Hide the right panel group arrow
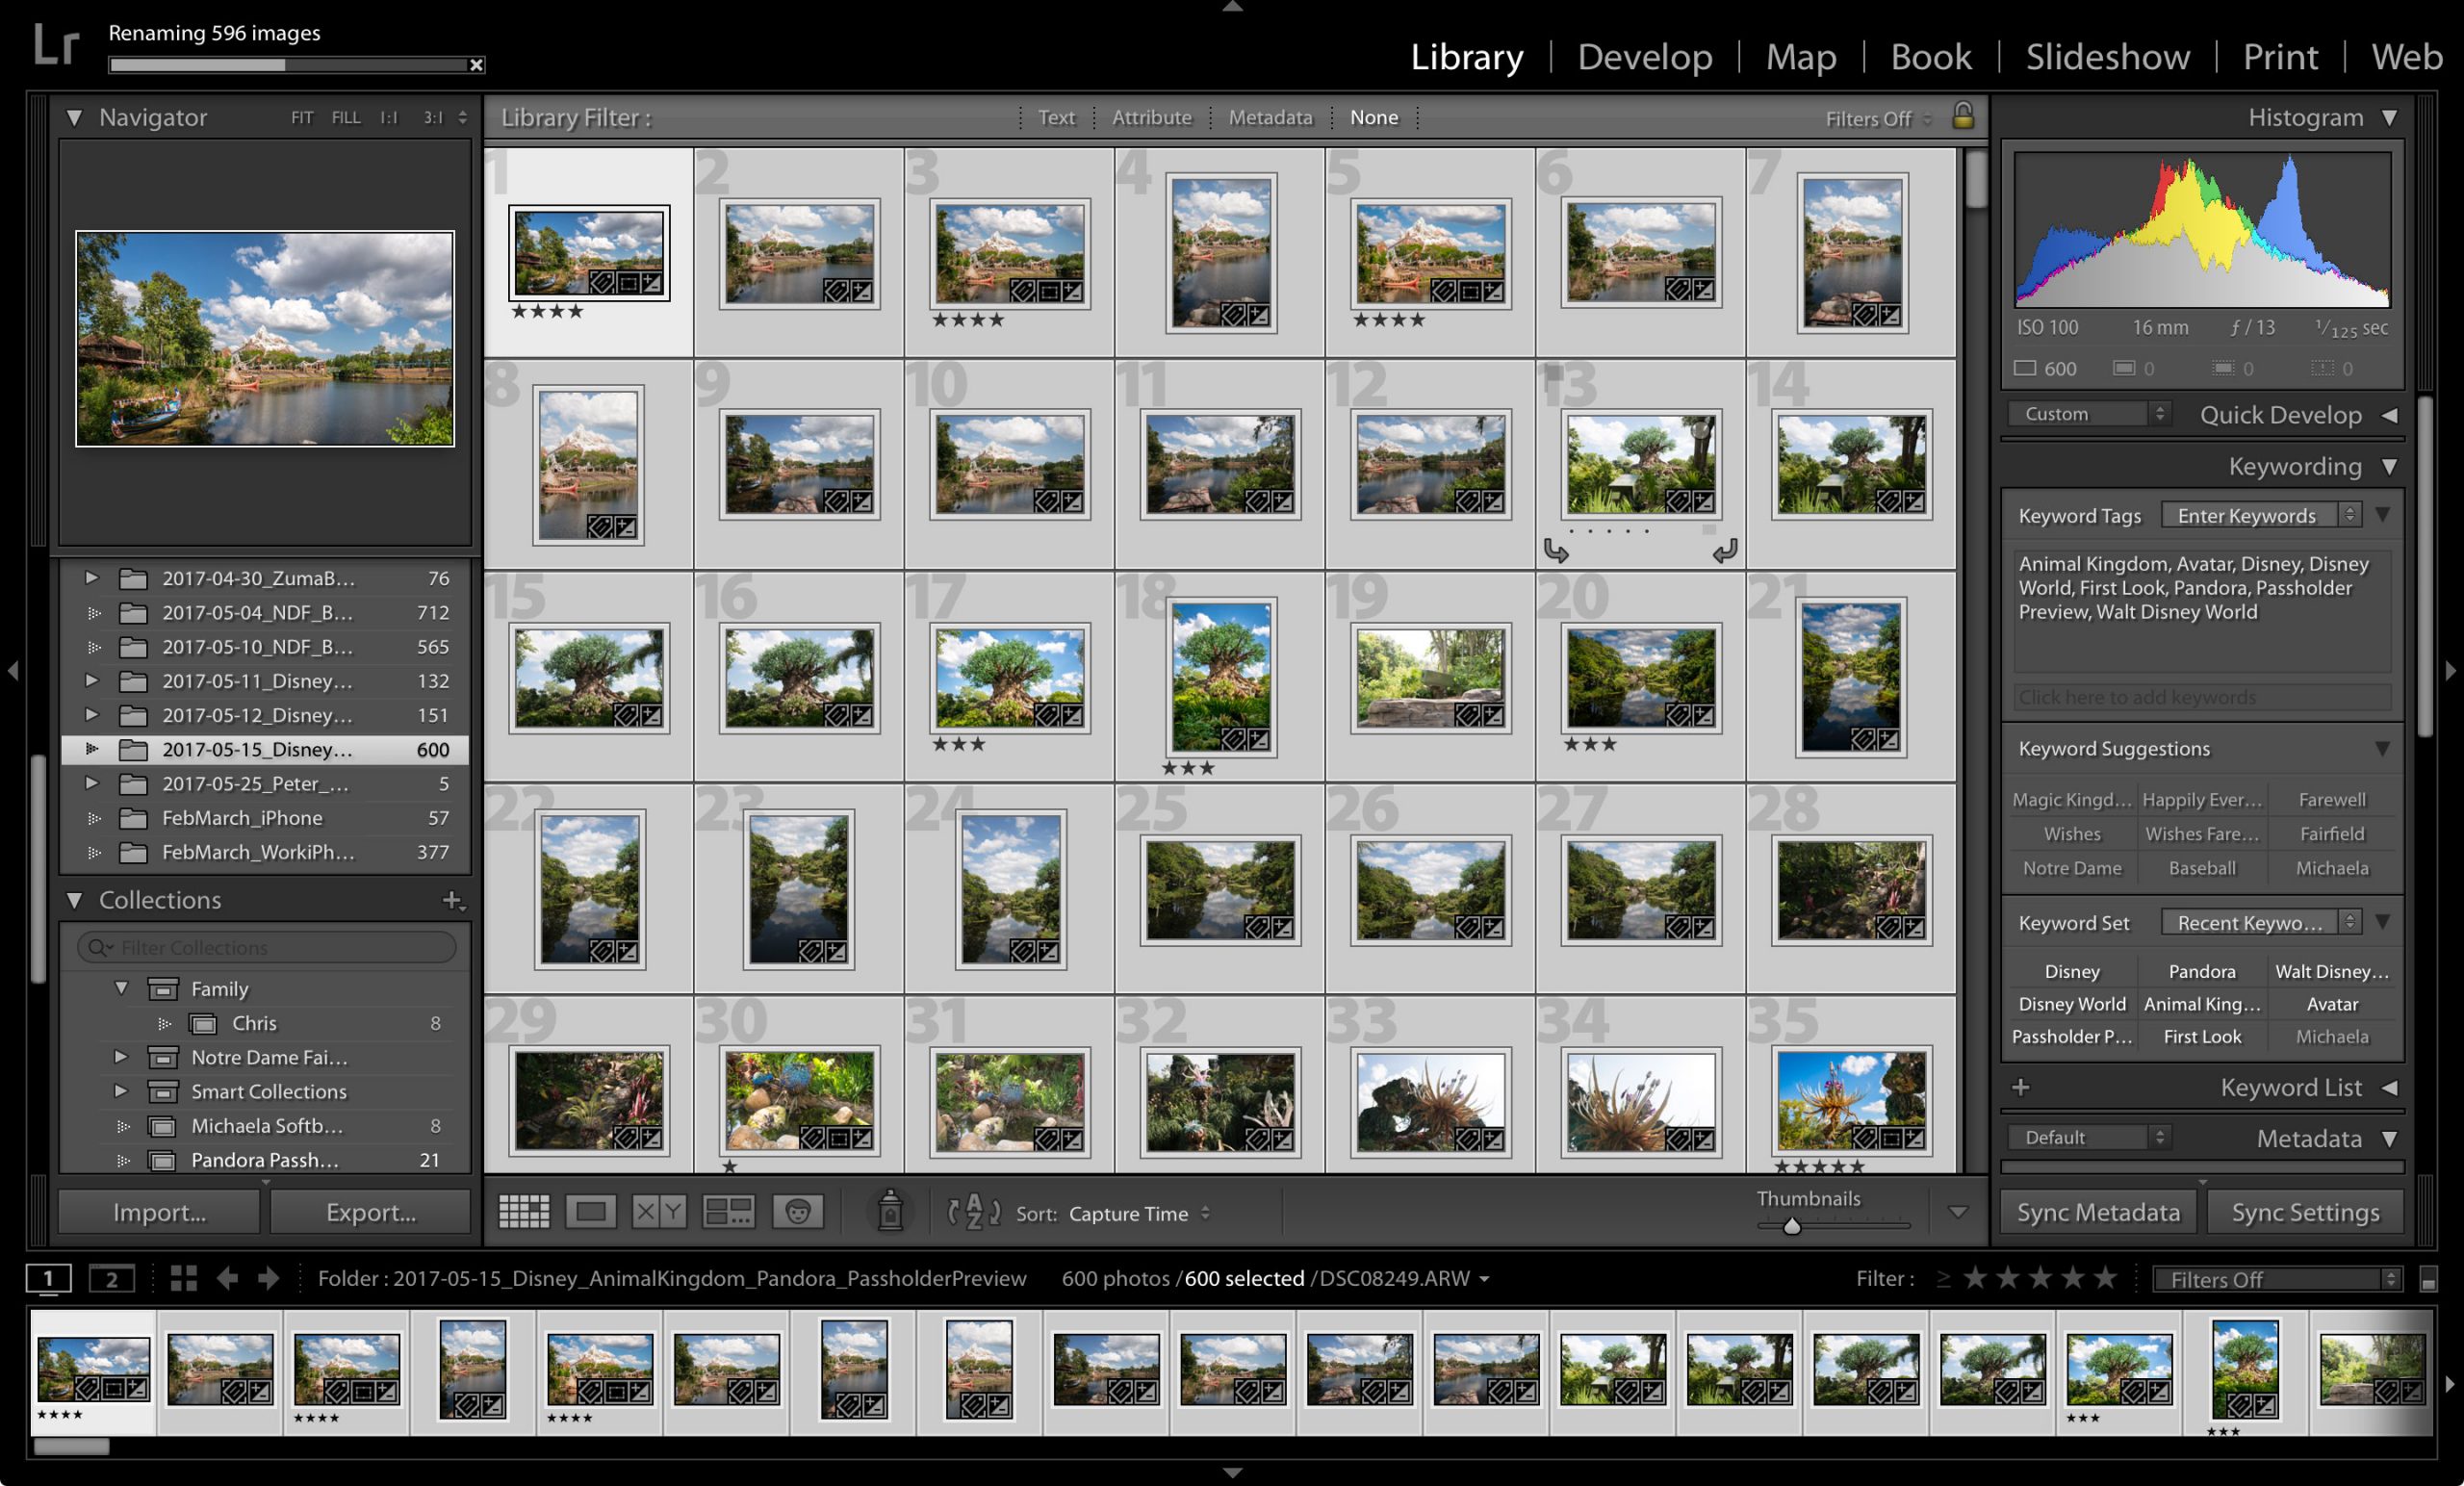The image size is (2464, 1486). [2451, 670]
